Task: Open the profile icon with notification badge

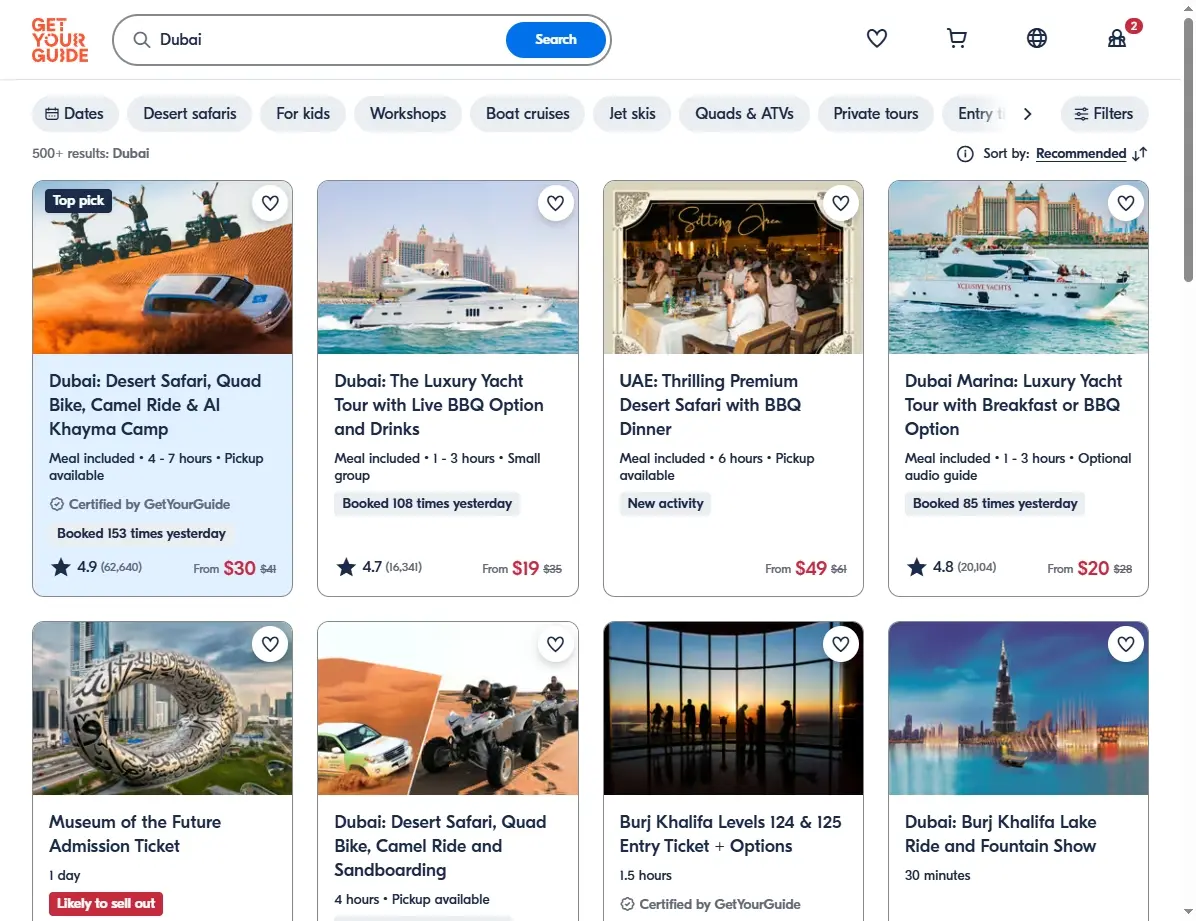Action: [1117, 38]
